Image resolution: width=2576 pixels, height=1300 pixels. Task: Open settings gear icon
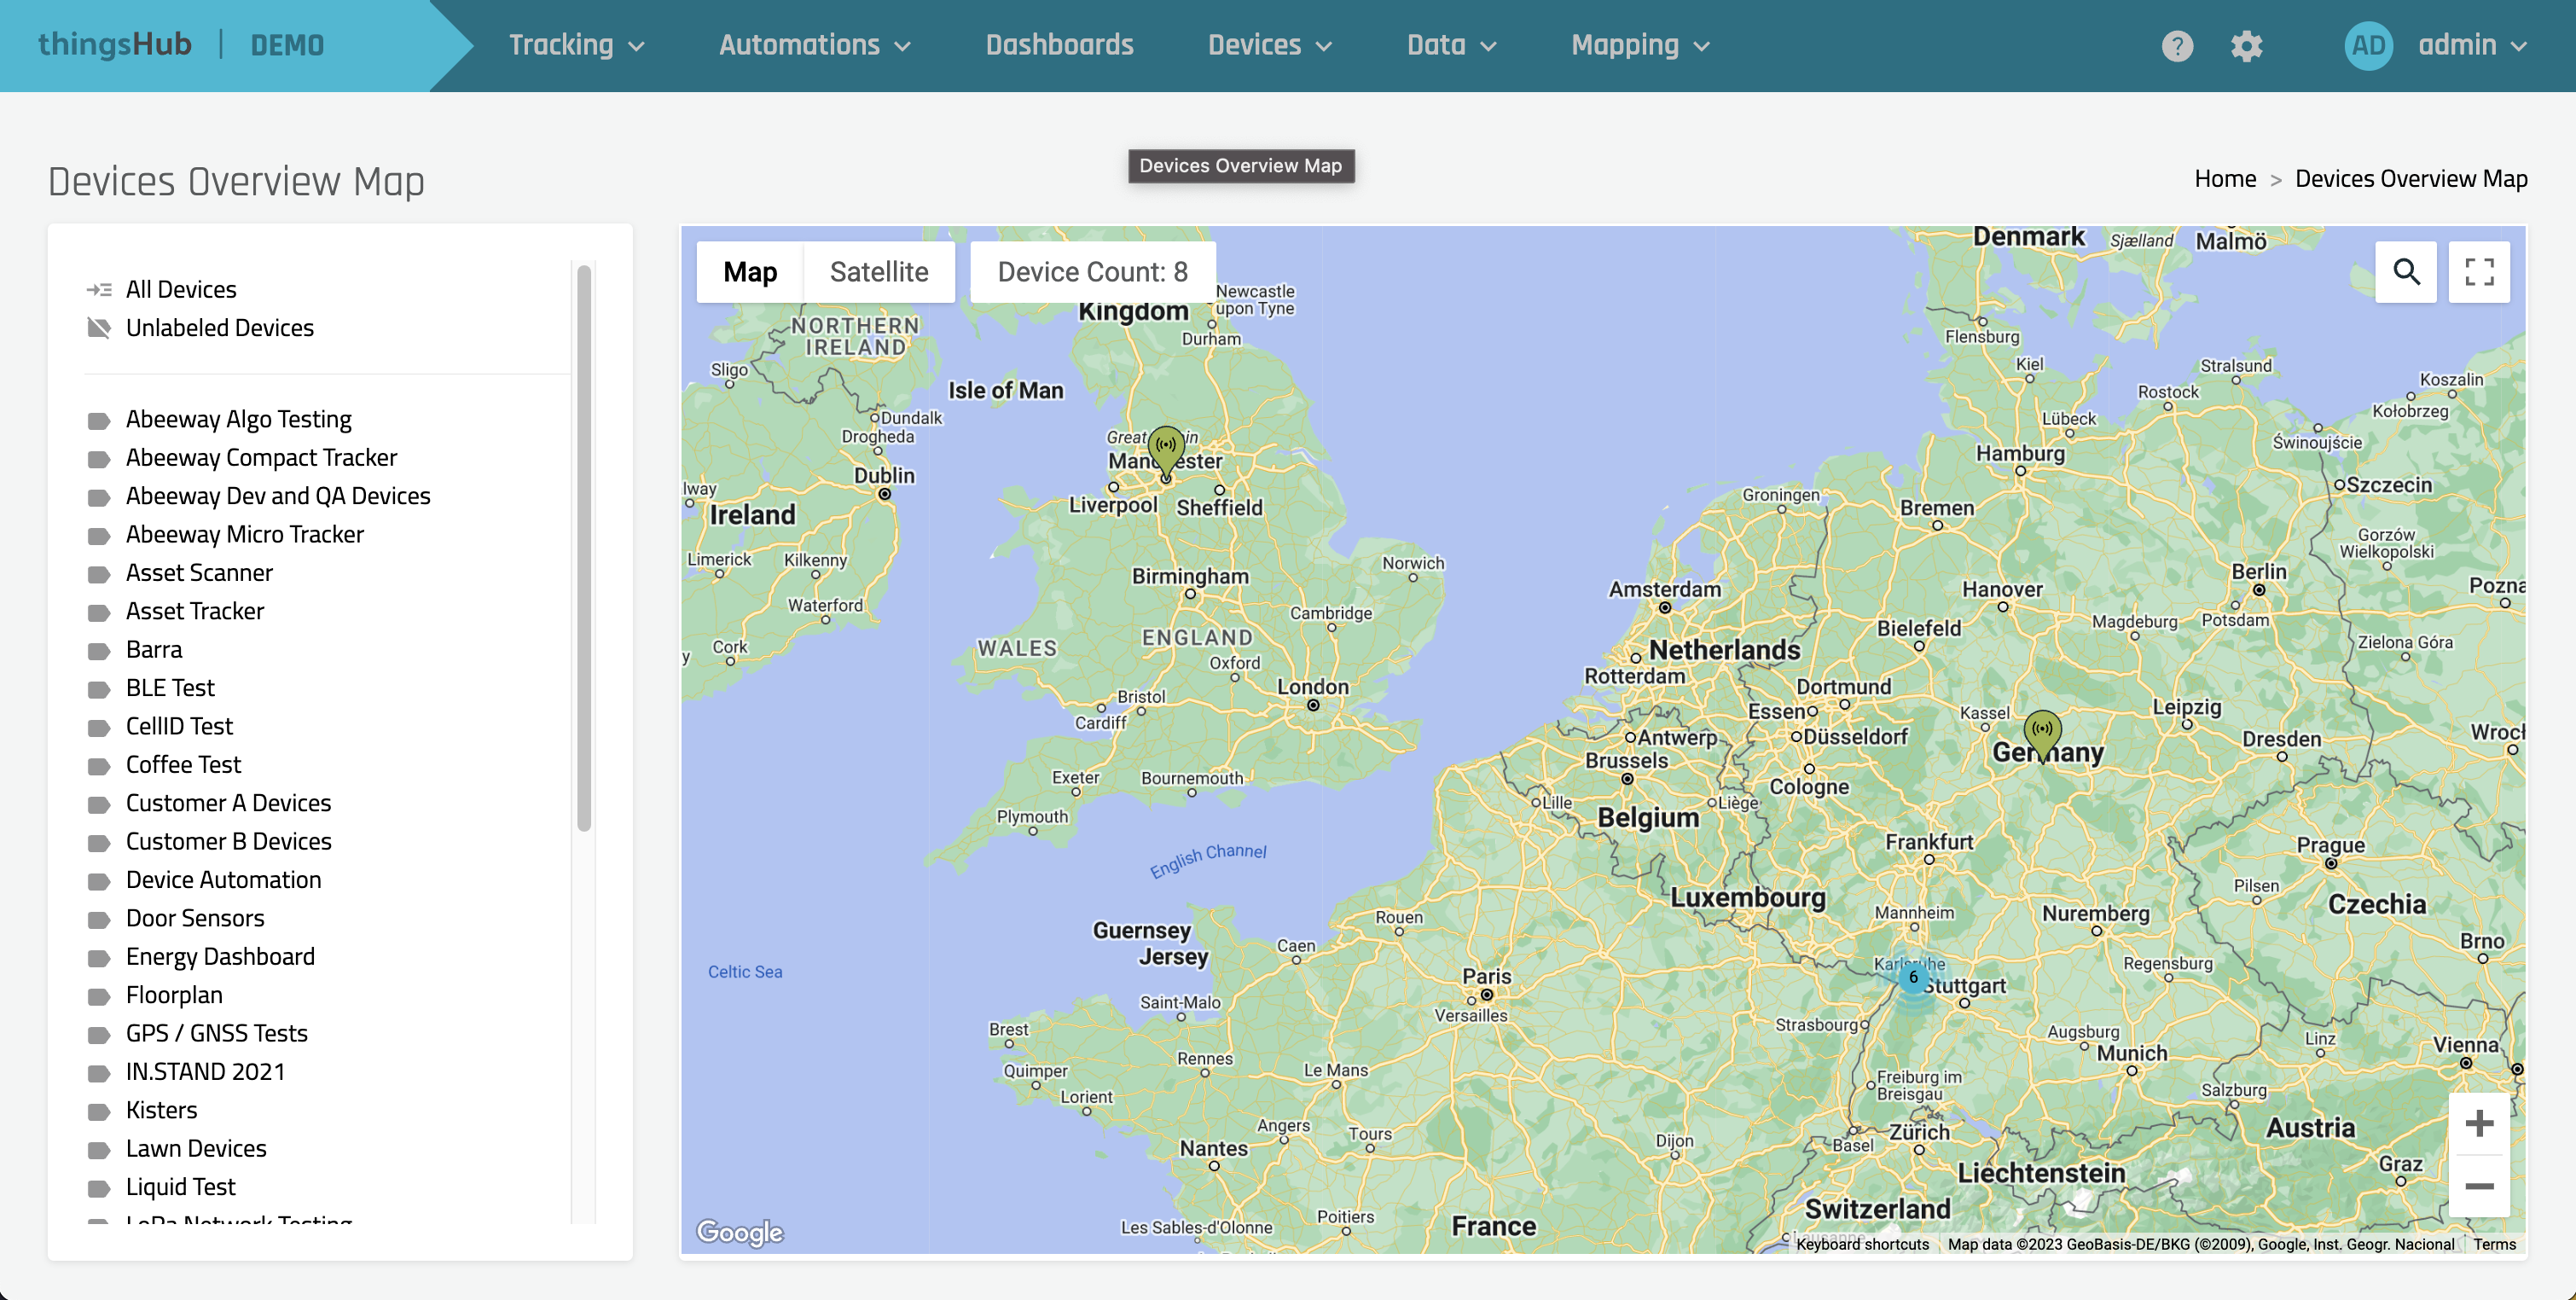click(2246, 46)
